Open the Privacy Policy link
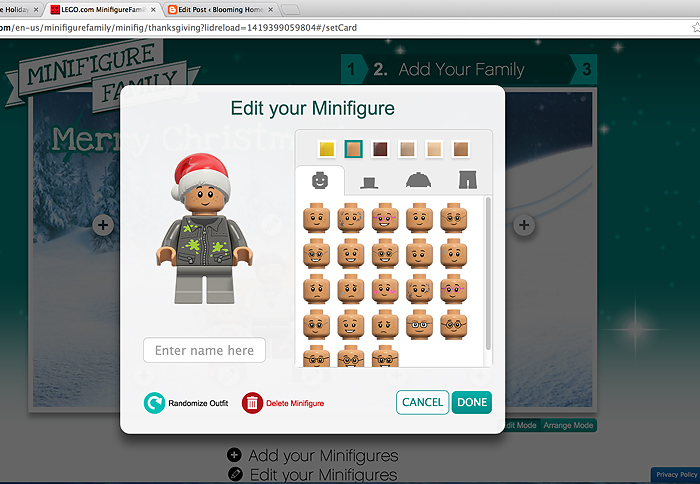 pyautogui.click(x=676, y=475)
